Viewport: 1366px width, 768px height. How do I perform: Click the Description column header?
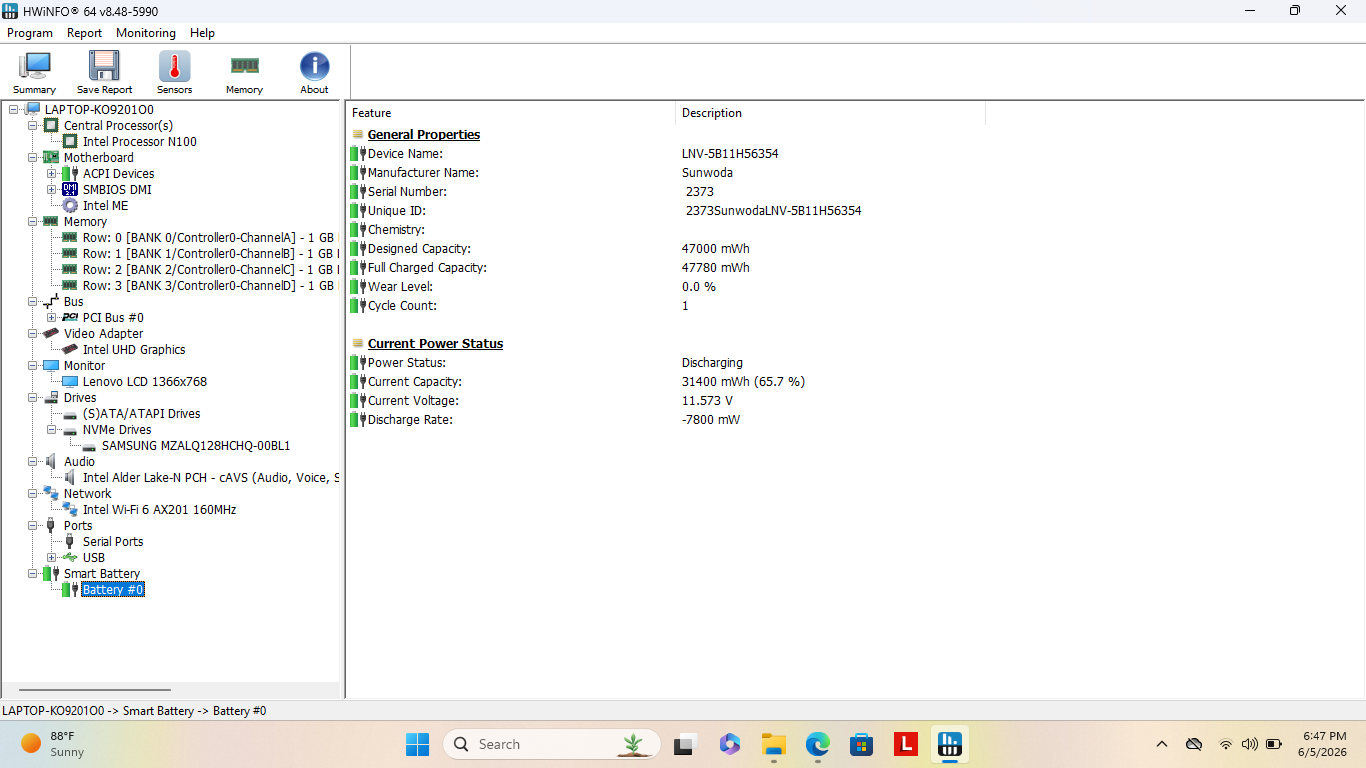(830, 113)
